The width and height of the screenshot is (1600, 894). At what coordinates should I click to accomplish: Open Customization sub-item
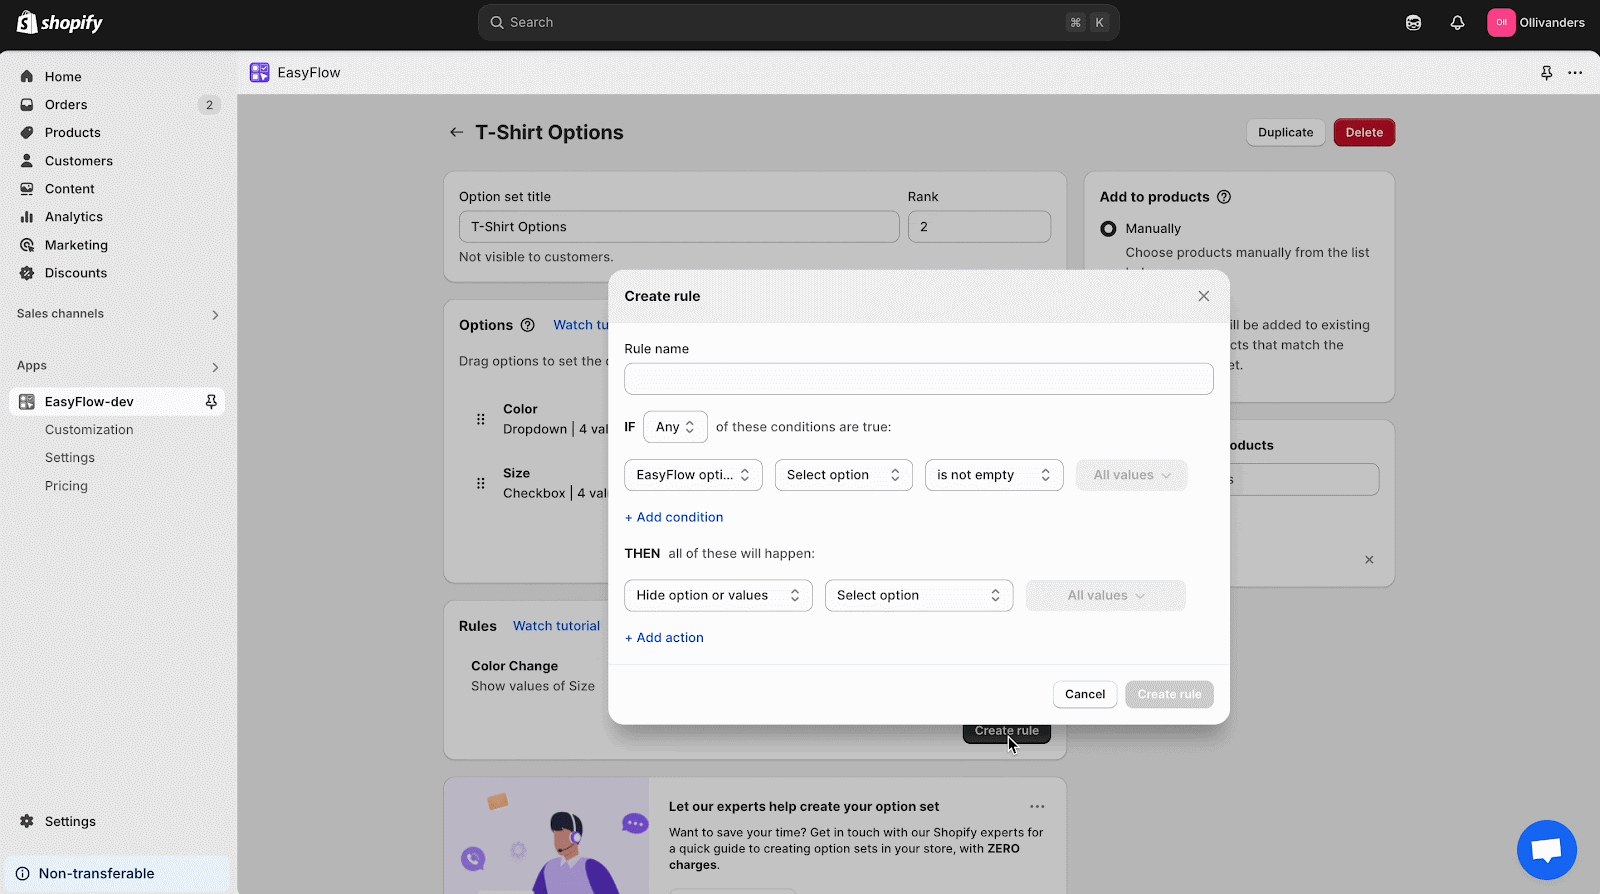(x=89, y=430)
